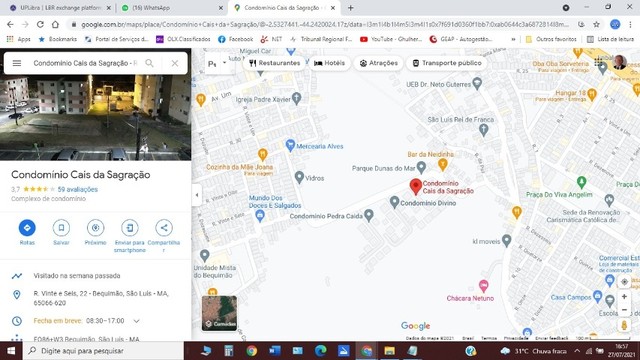
Task: Click the my location target button
Action: pos(624,282)
